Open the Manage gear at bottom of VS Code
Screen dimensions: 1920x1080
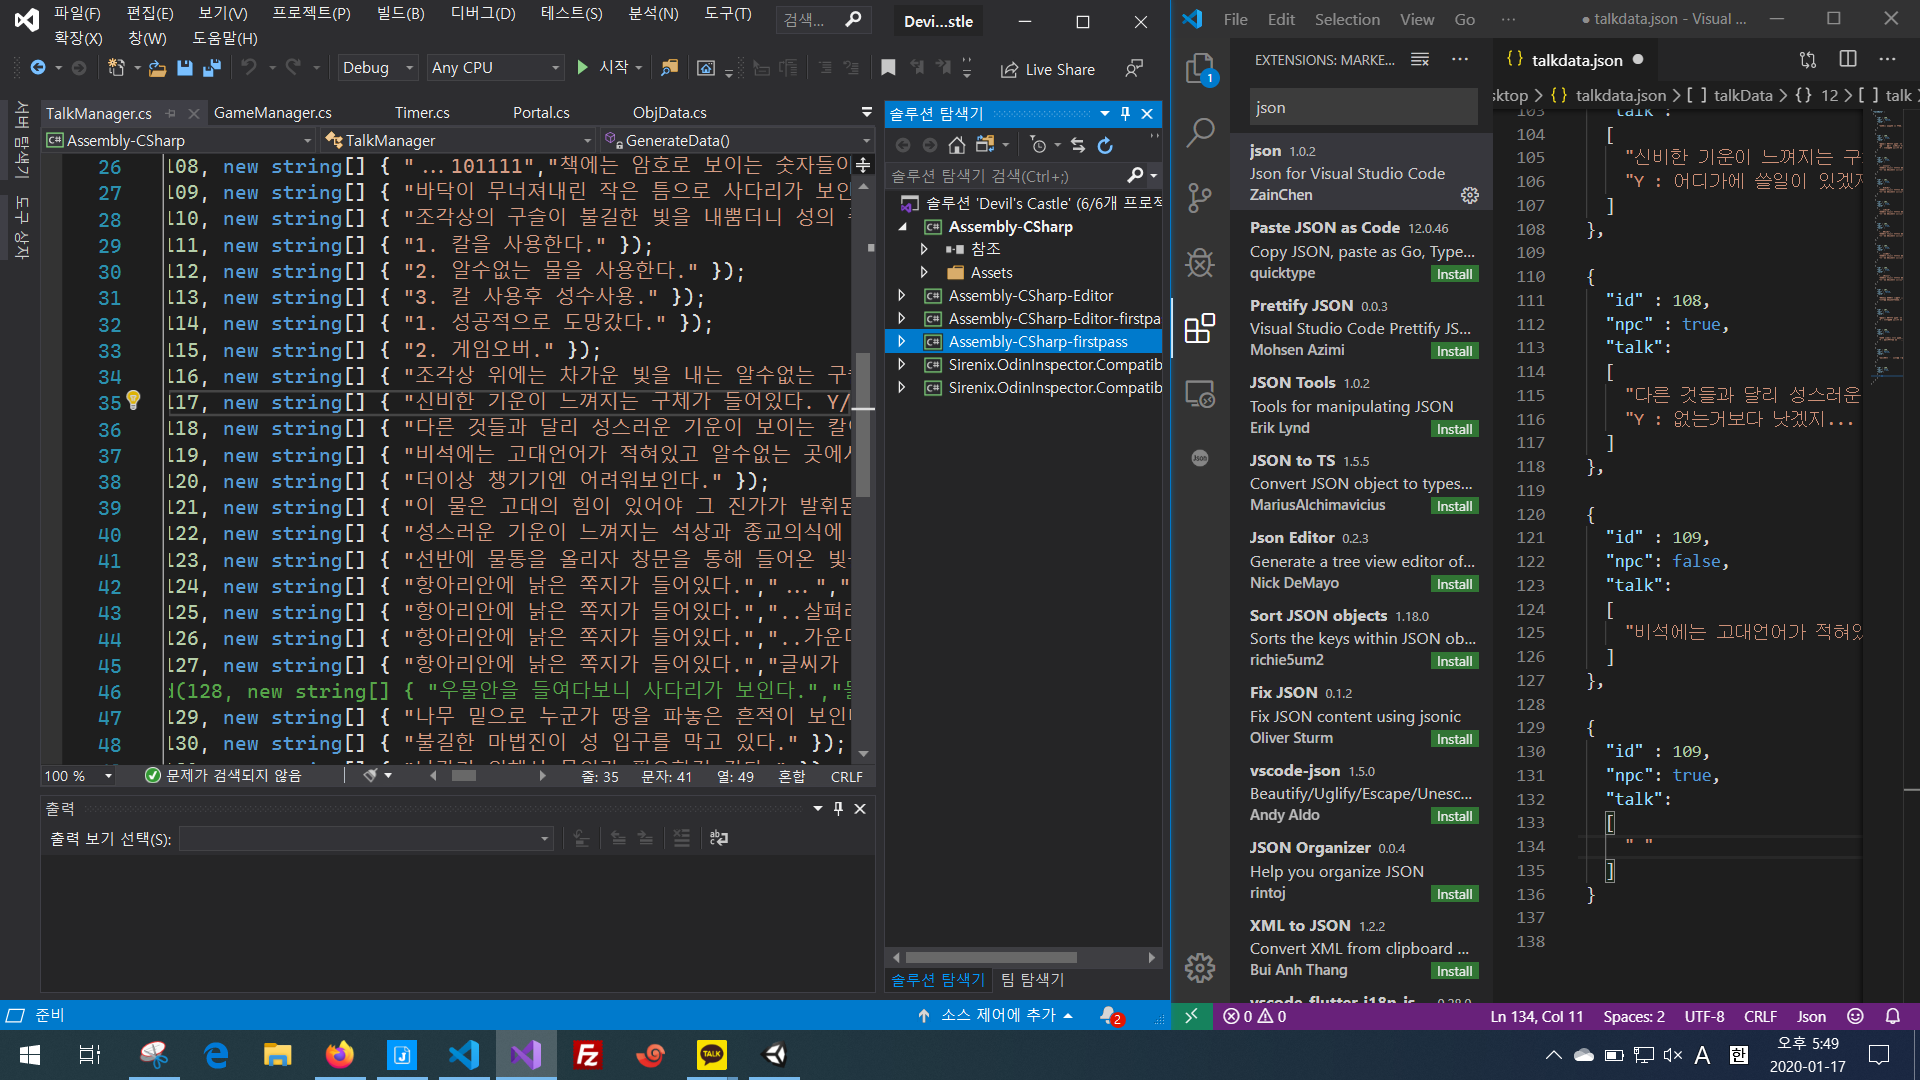[x=1200, y=967]
